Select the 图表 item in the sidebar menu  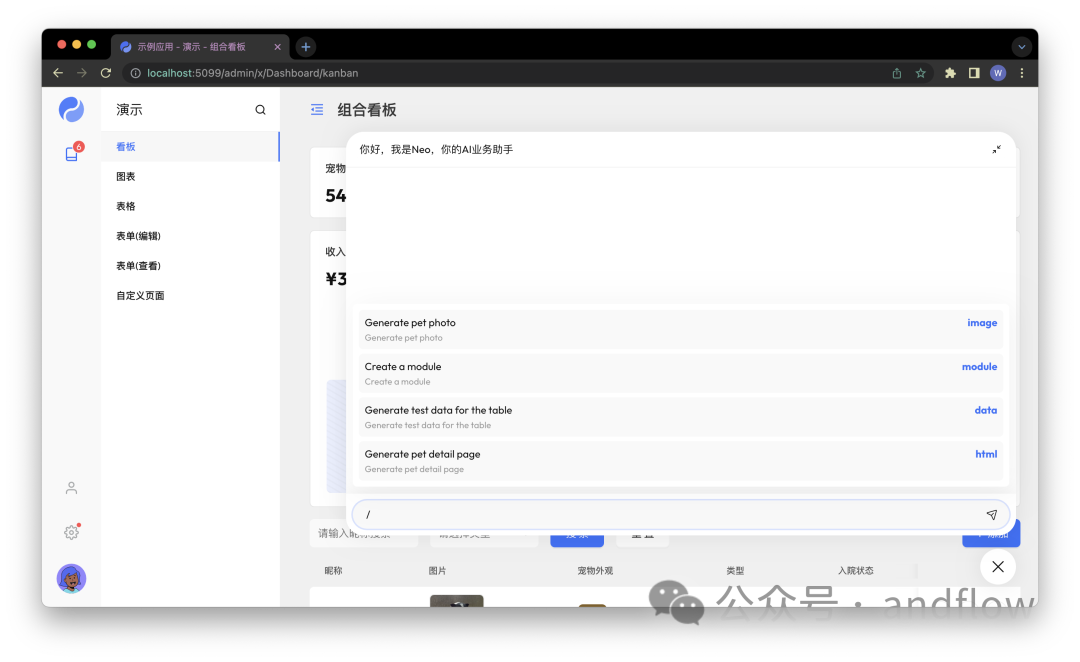(x=126, y=176)
